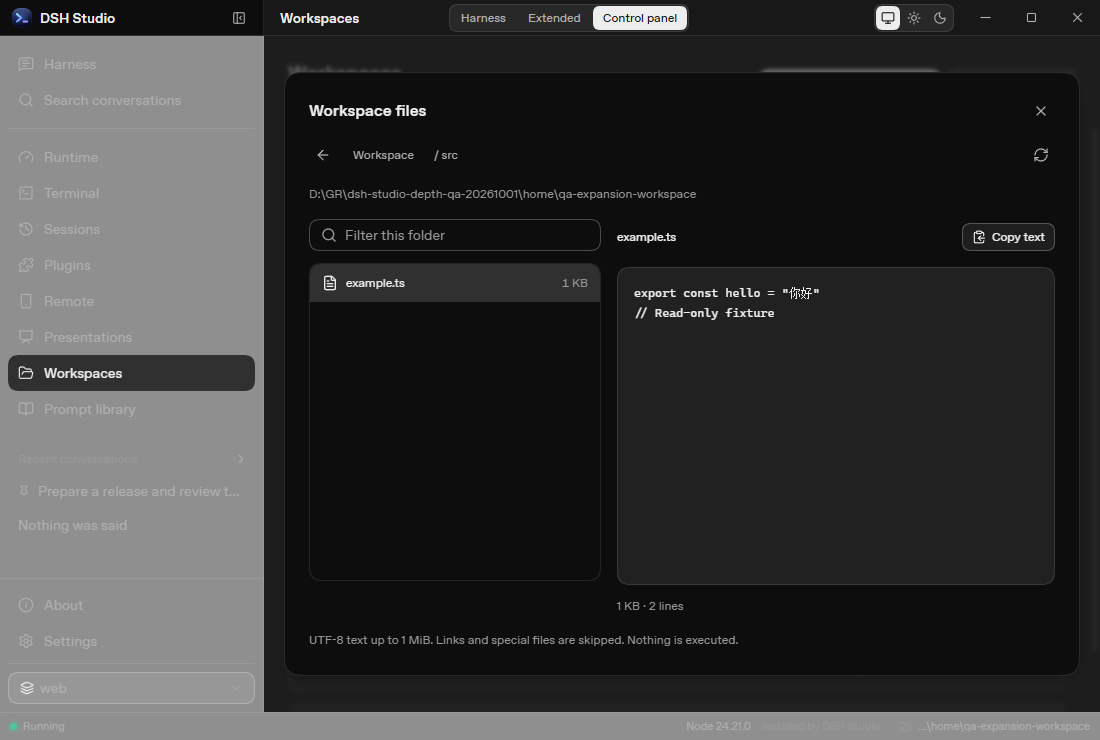Click the folder icon in status bar
The width and height of the screenshot is (1100, 740).
coord(906,727)
